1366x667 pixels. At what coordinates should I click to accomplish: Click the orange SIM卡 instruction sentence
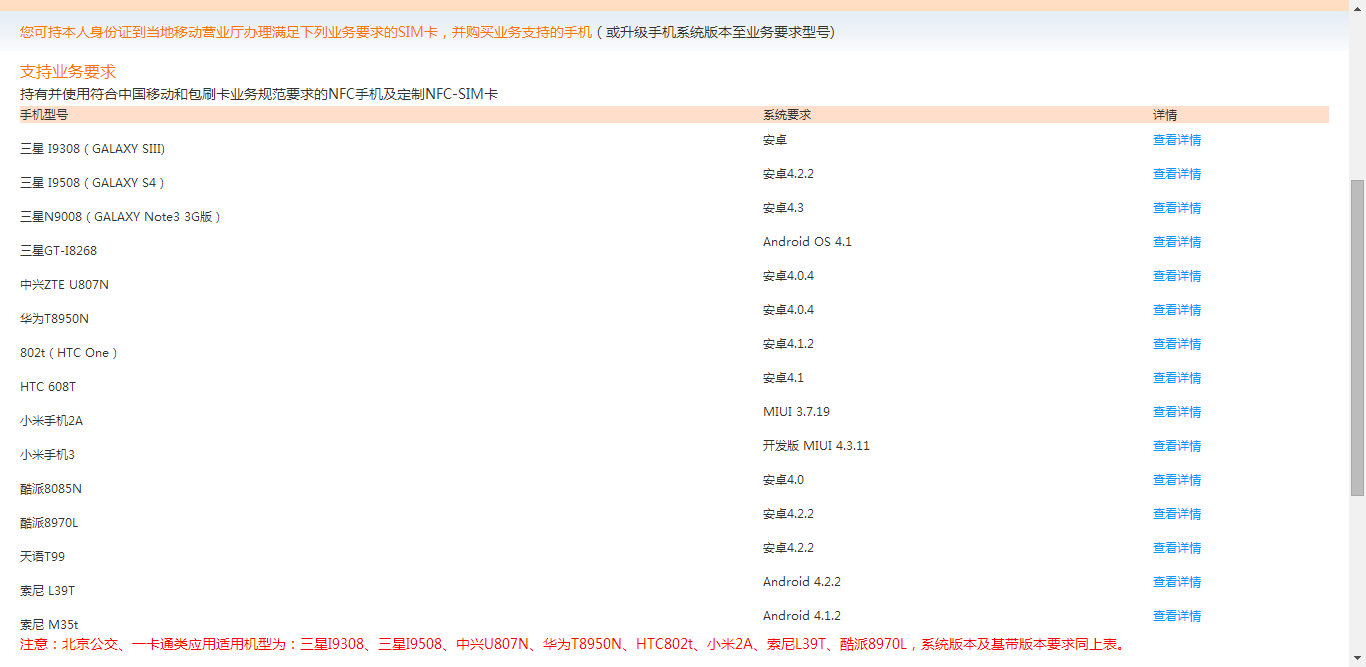[306, 32]
